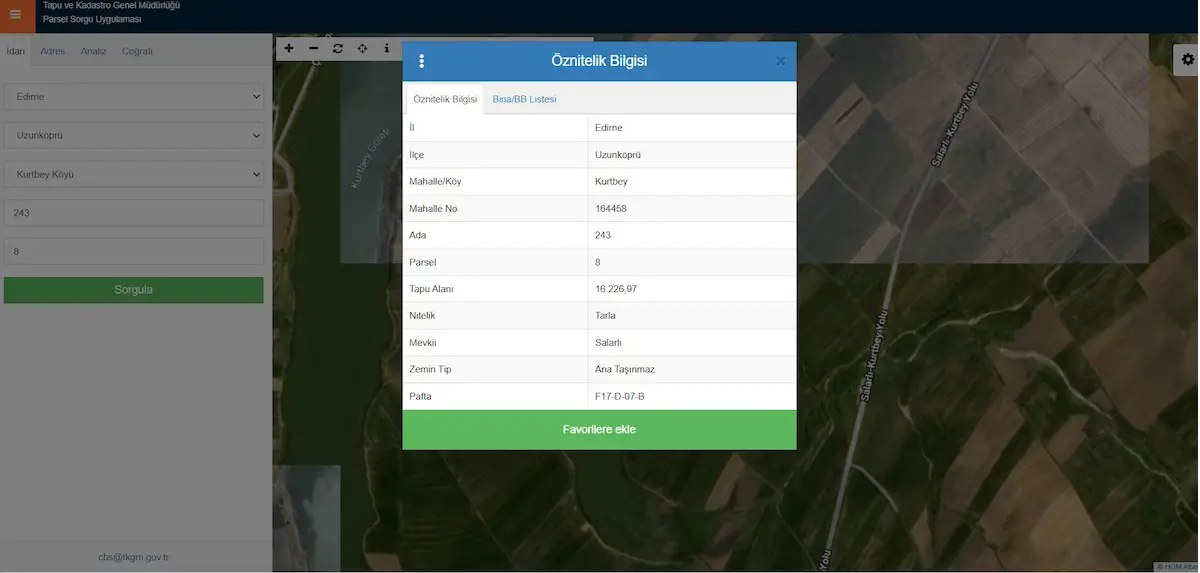Open the Edirne province dropdown
Screen dimensions: 1200x573
tap(134, 97)
